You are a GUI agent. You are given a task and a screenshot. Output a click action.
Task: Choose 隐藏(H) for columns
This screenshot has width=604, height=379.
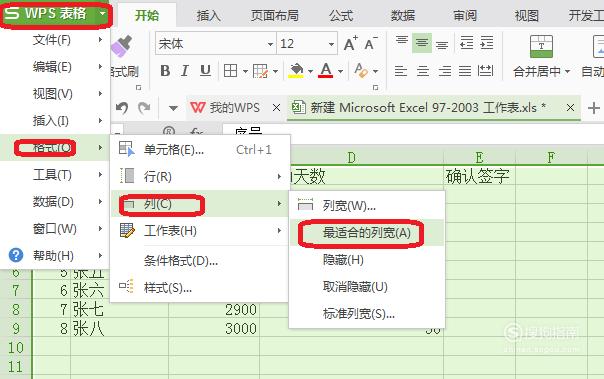(367, 260)
